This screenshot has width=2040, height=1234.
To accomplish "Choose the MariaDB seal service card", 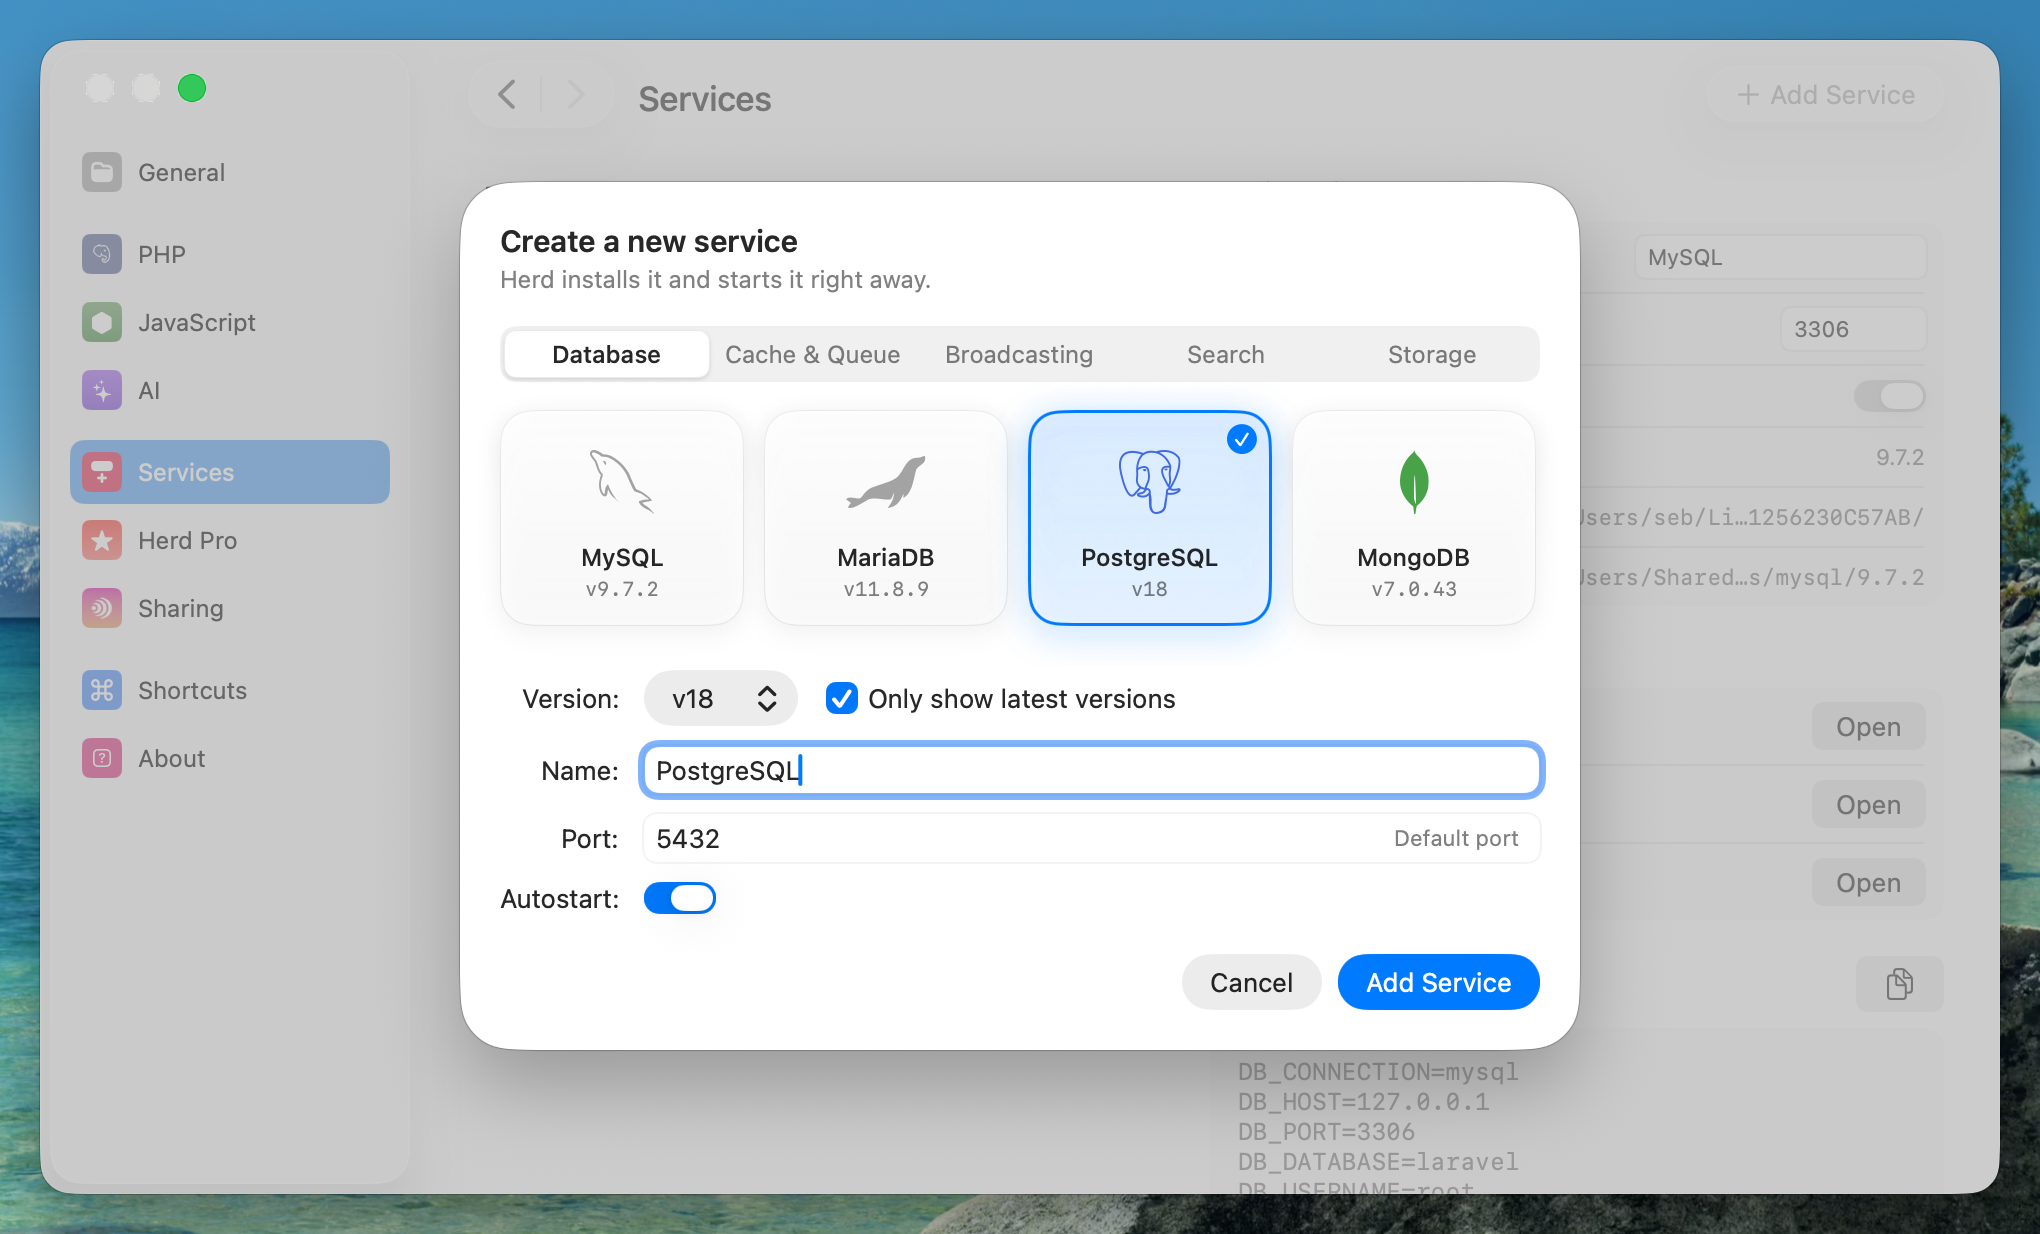I will coord(886,518).
